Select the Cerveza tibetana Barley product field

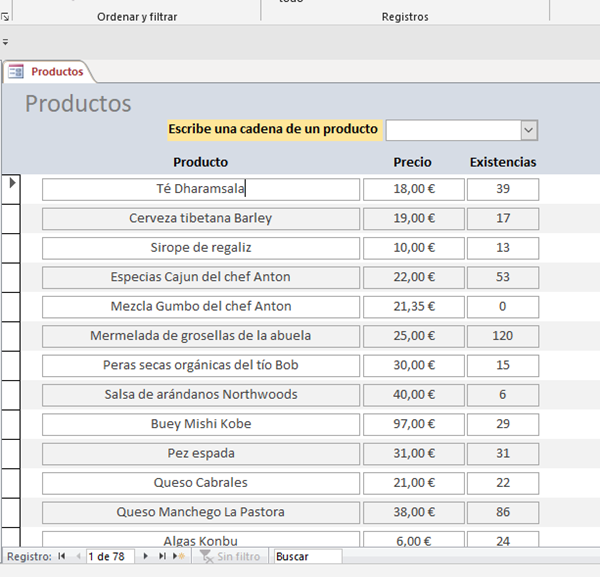(200, 218)
